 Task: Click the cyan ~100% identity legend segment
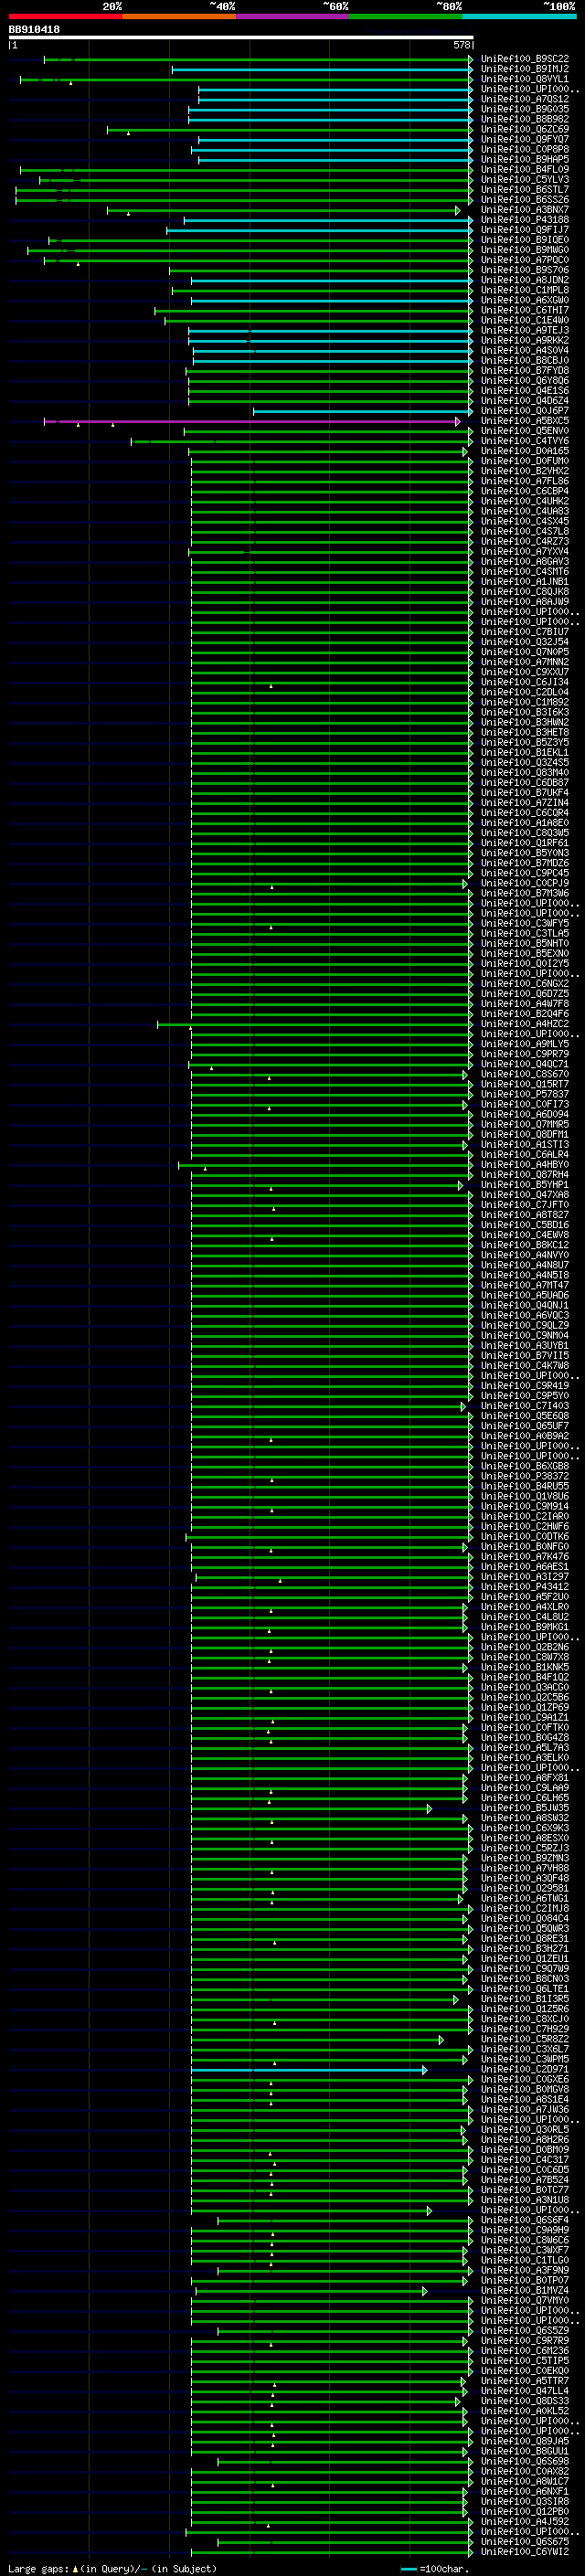point(519,16)
